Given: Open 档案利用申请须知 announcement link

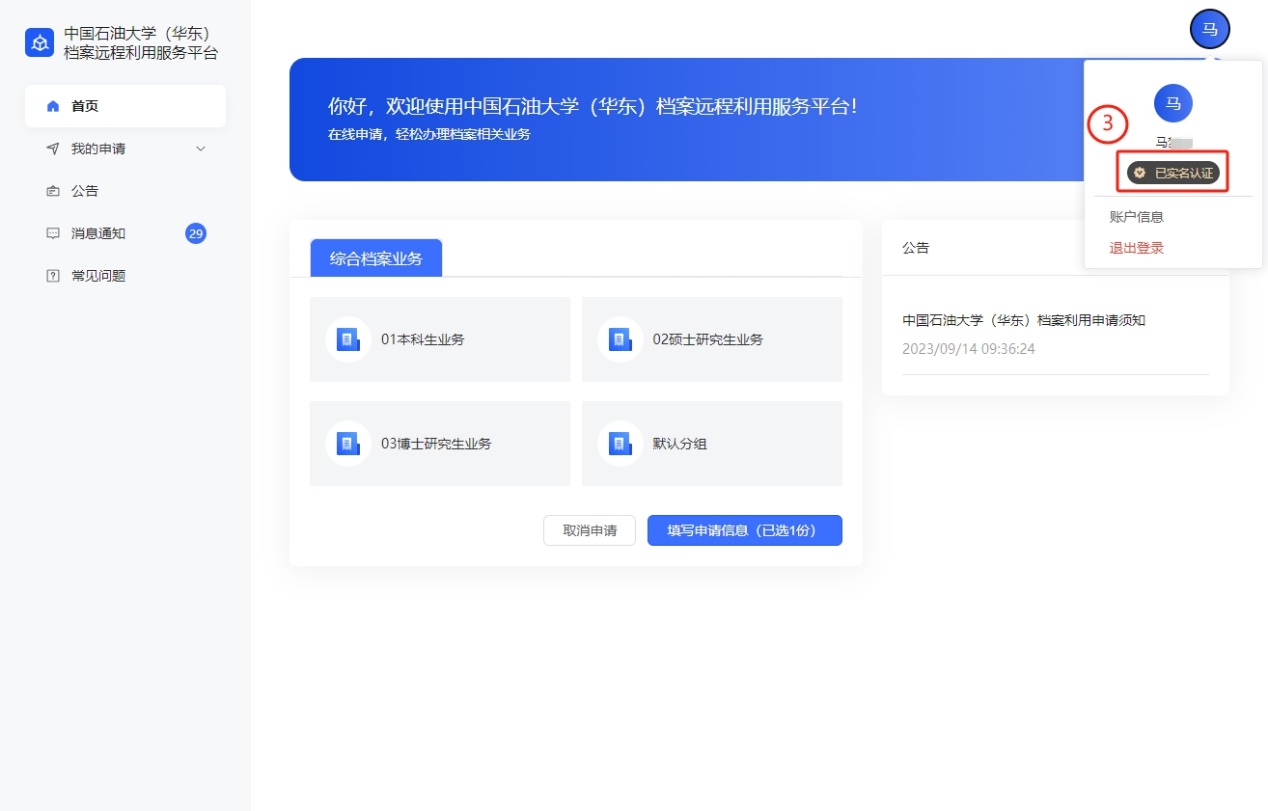Looking at the screenshot, I should click(x=1023, y=320).
